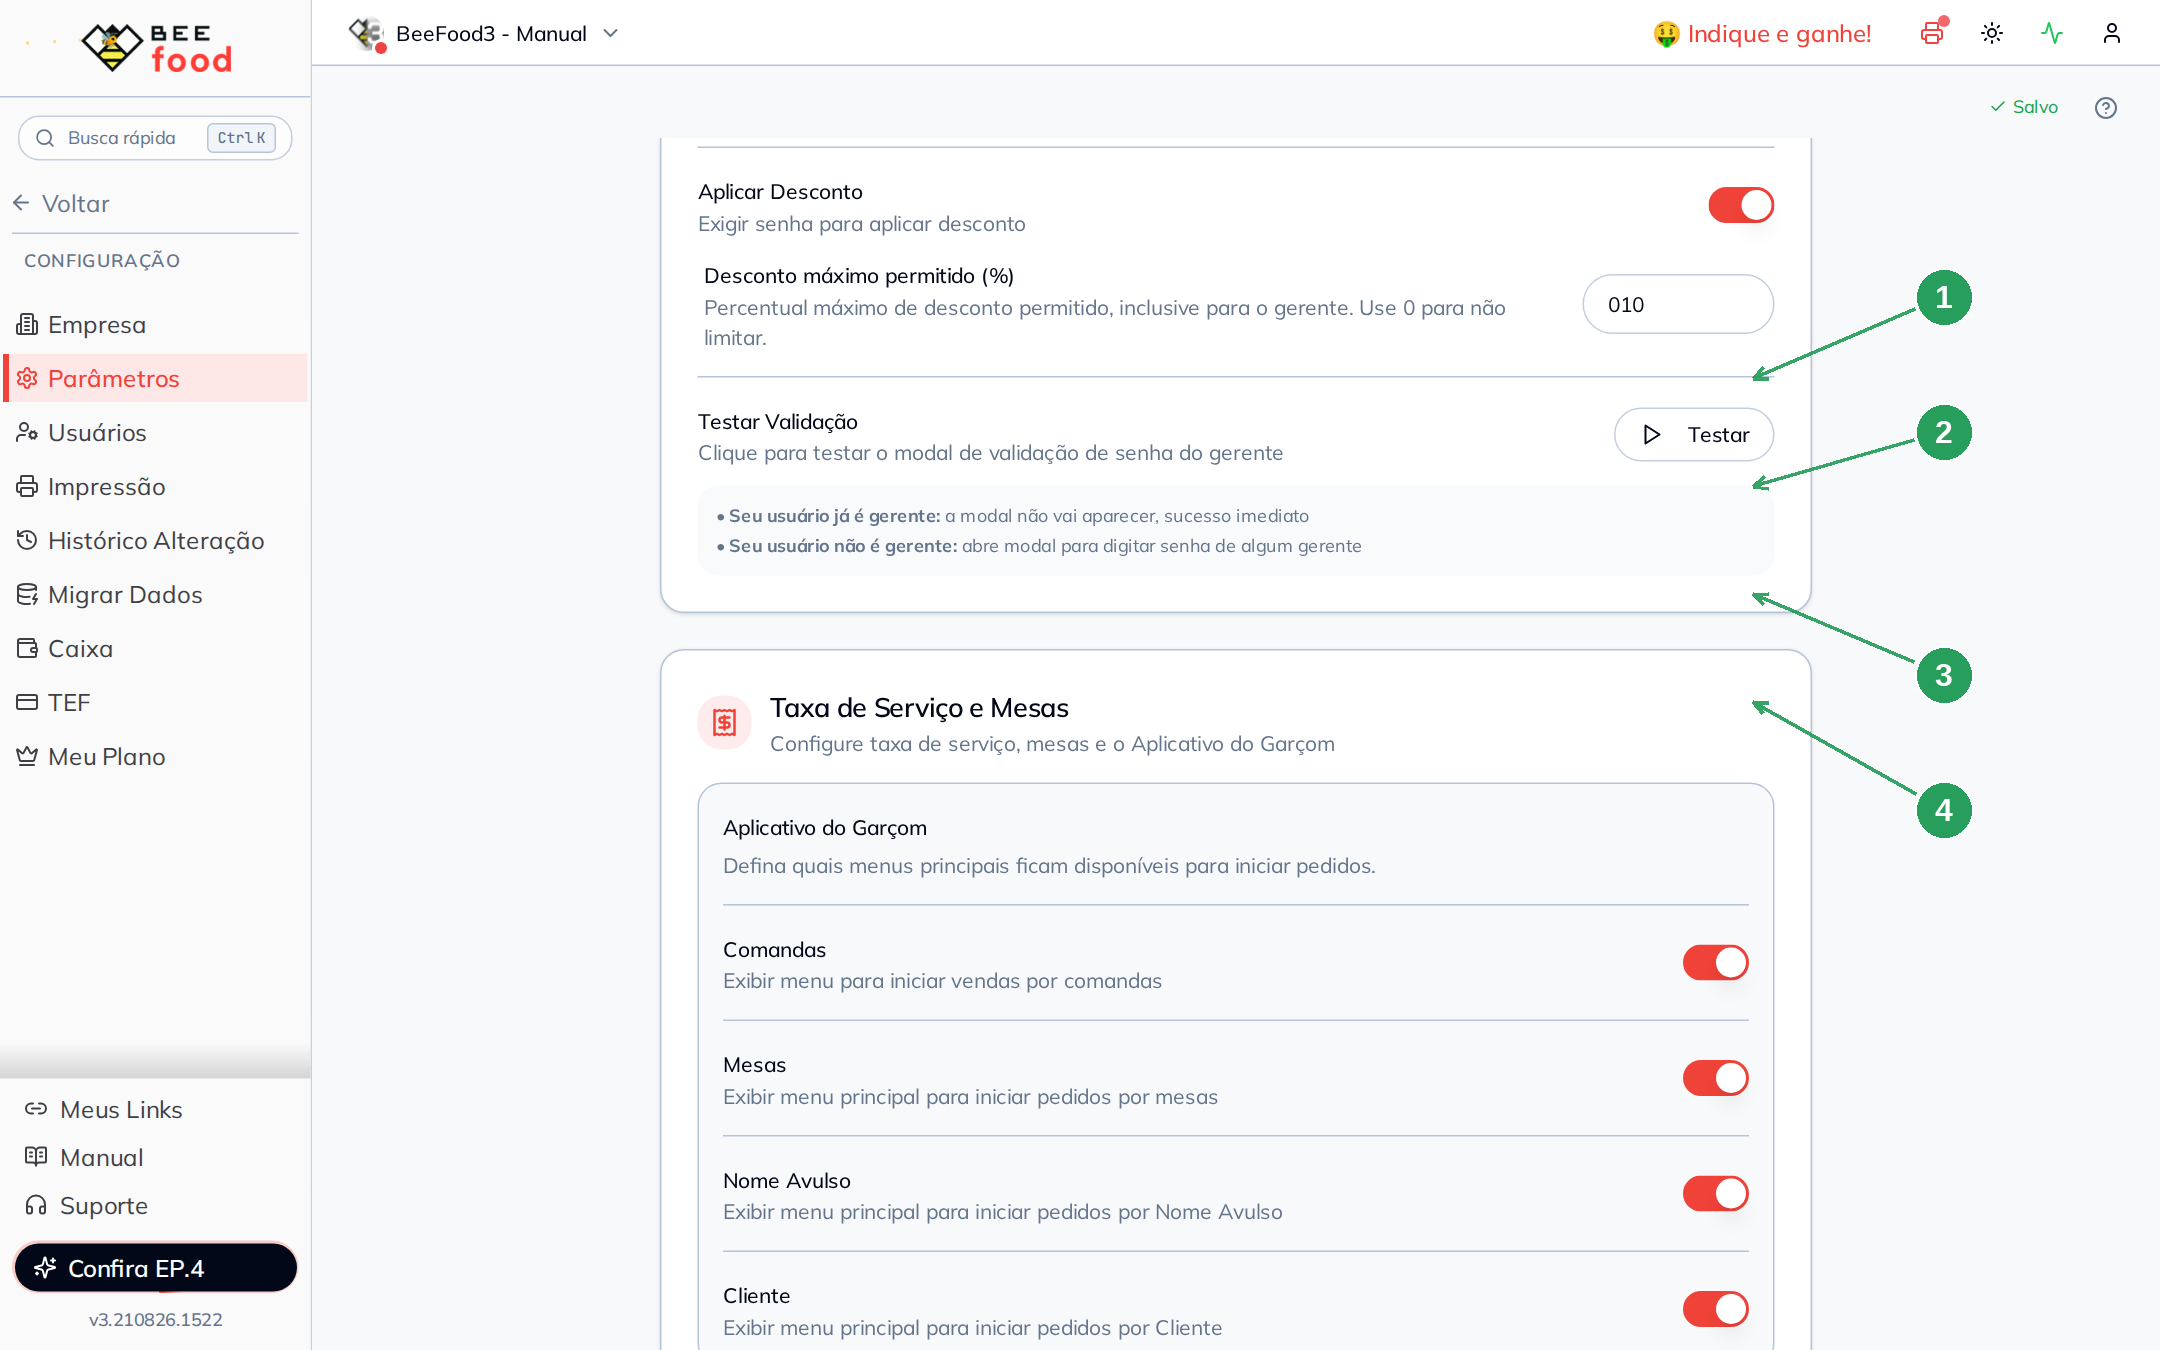Click the Ctrl K shortcut badge
2160x1350 pixels.
tap(241, 138)
